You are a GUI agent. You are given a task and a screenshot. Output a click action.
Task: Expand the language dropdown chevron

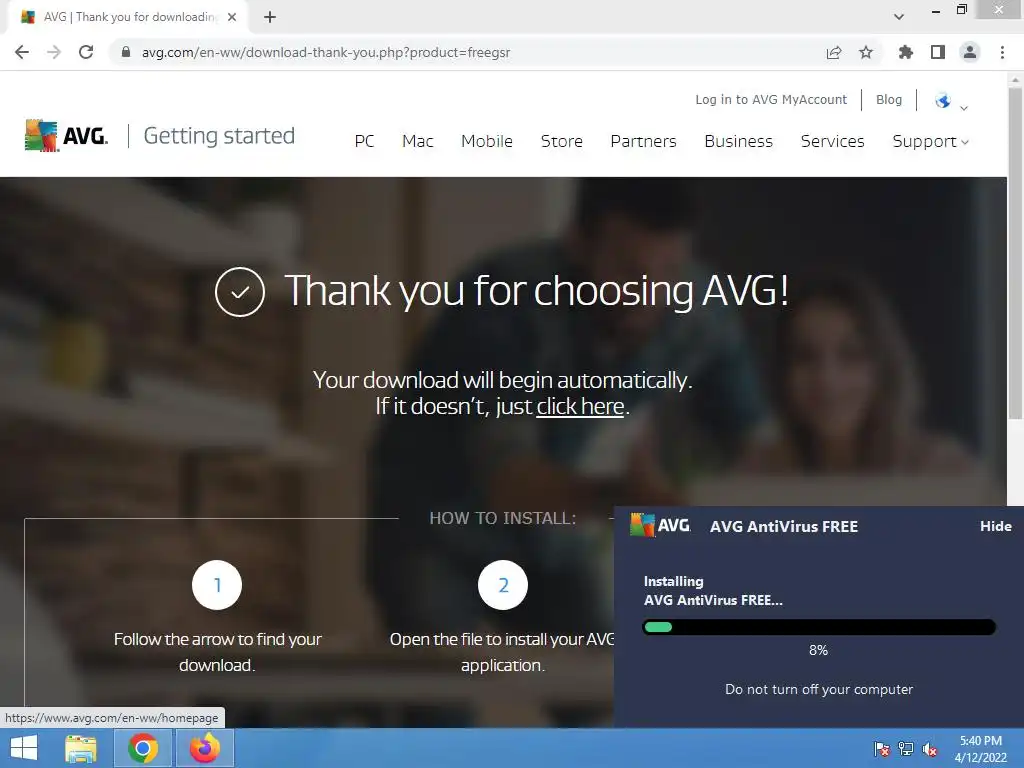[964, 108]
